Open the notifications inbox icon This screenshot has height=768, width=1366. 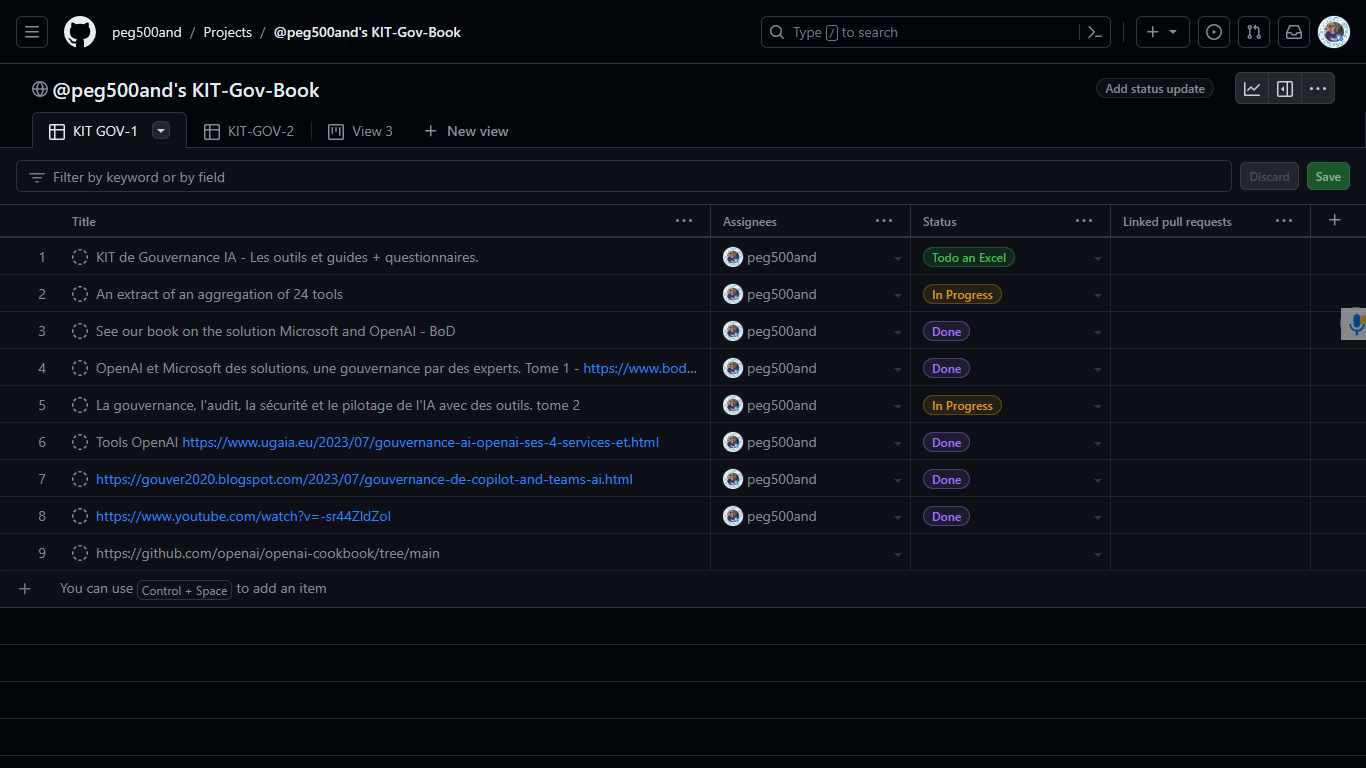[1294, 32]
